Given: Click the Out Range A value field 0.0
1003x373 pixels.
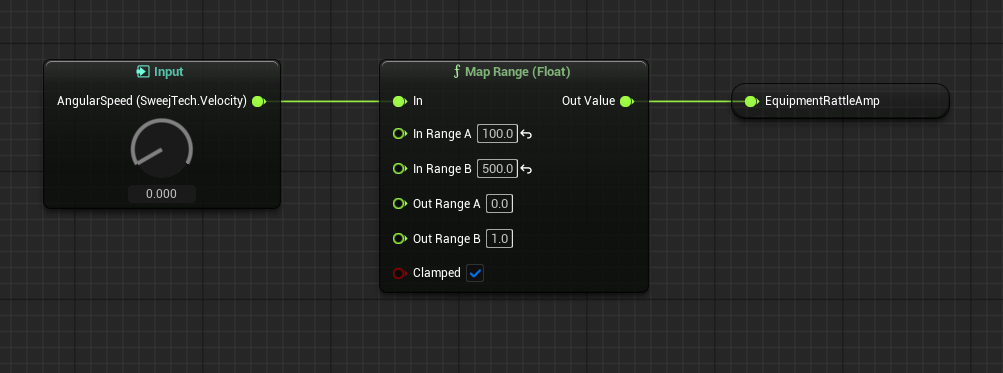Looking at the screenshot, I should click(x=500, y=203).
